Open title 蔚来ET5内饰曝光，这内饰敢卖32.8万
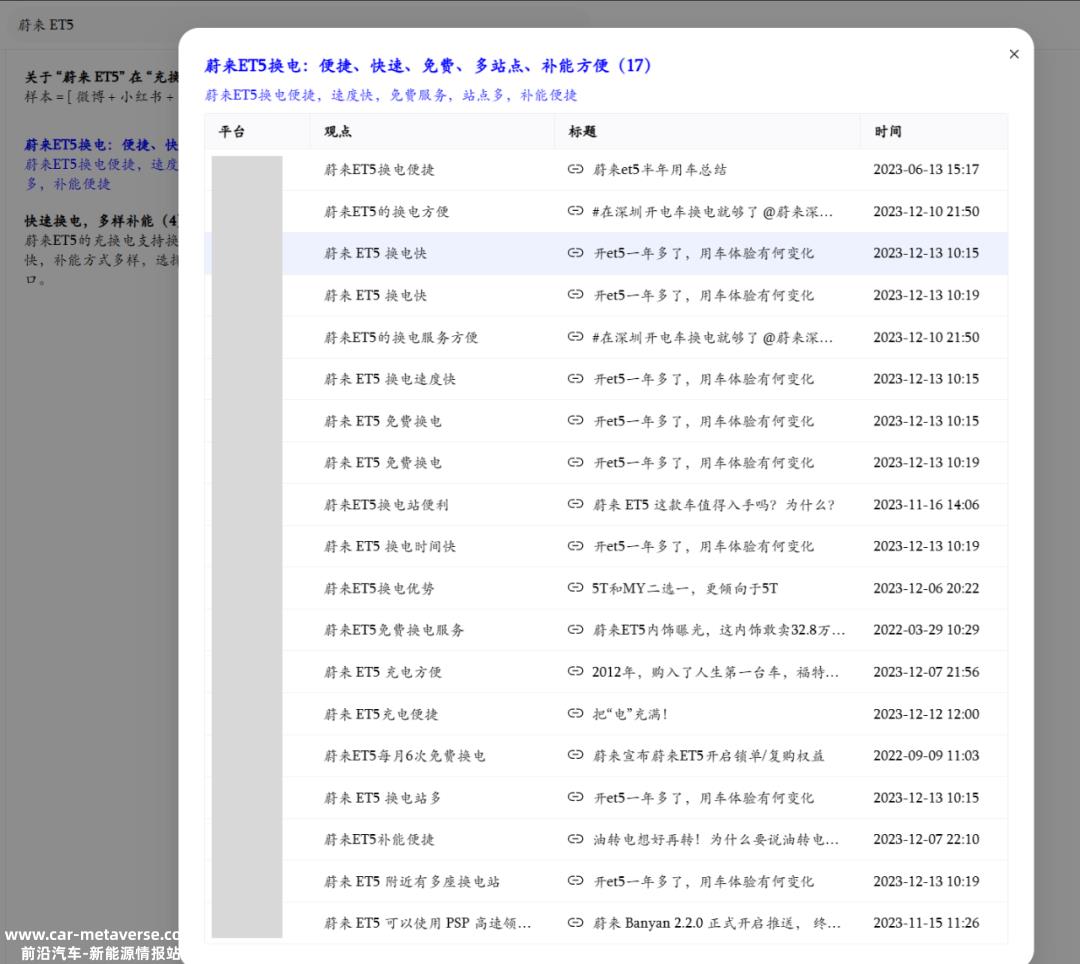This screenshot has width=1080, height=964. pos(718,630)
